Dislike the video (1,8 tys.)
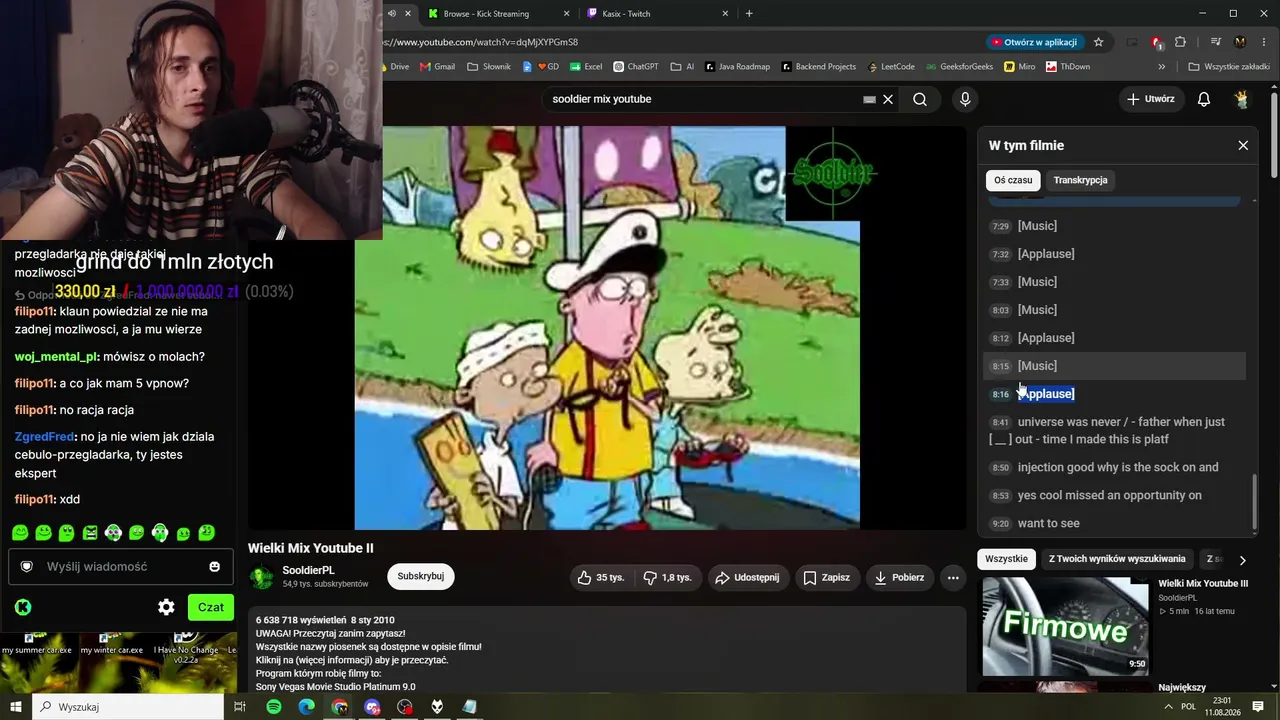1280x720 pixels. pos(668,577)
